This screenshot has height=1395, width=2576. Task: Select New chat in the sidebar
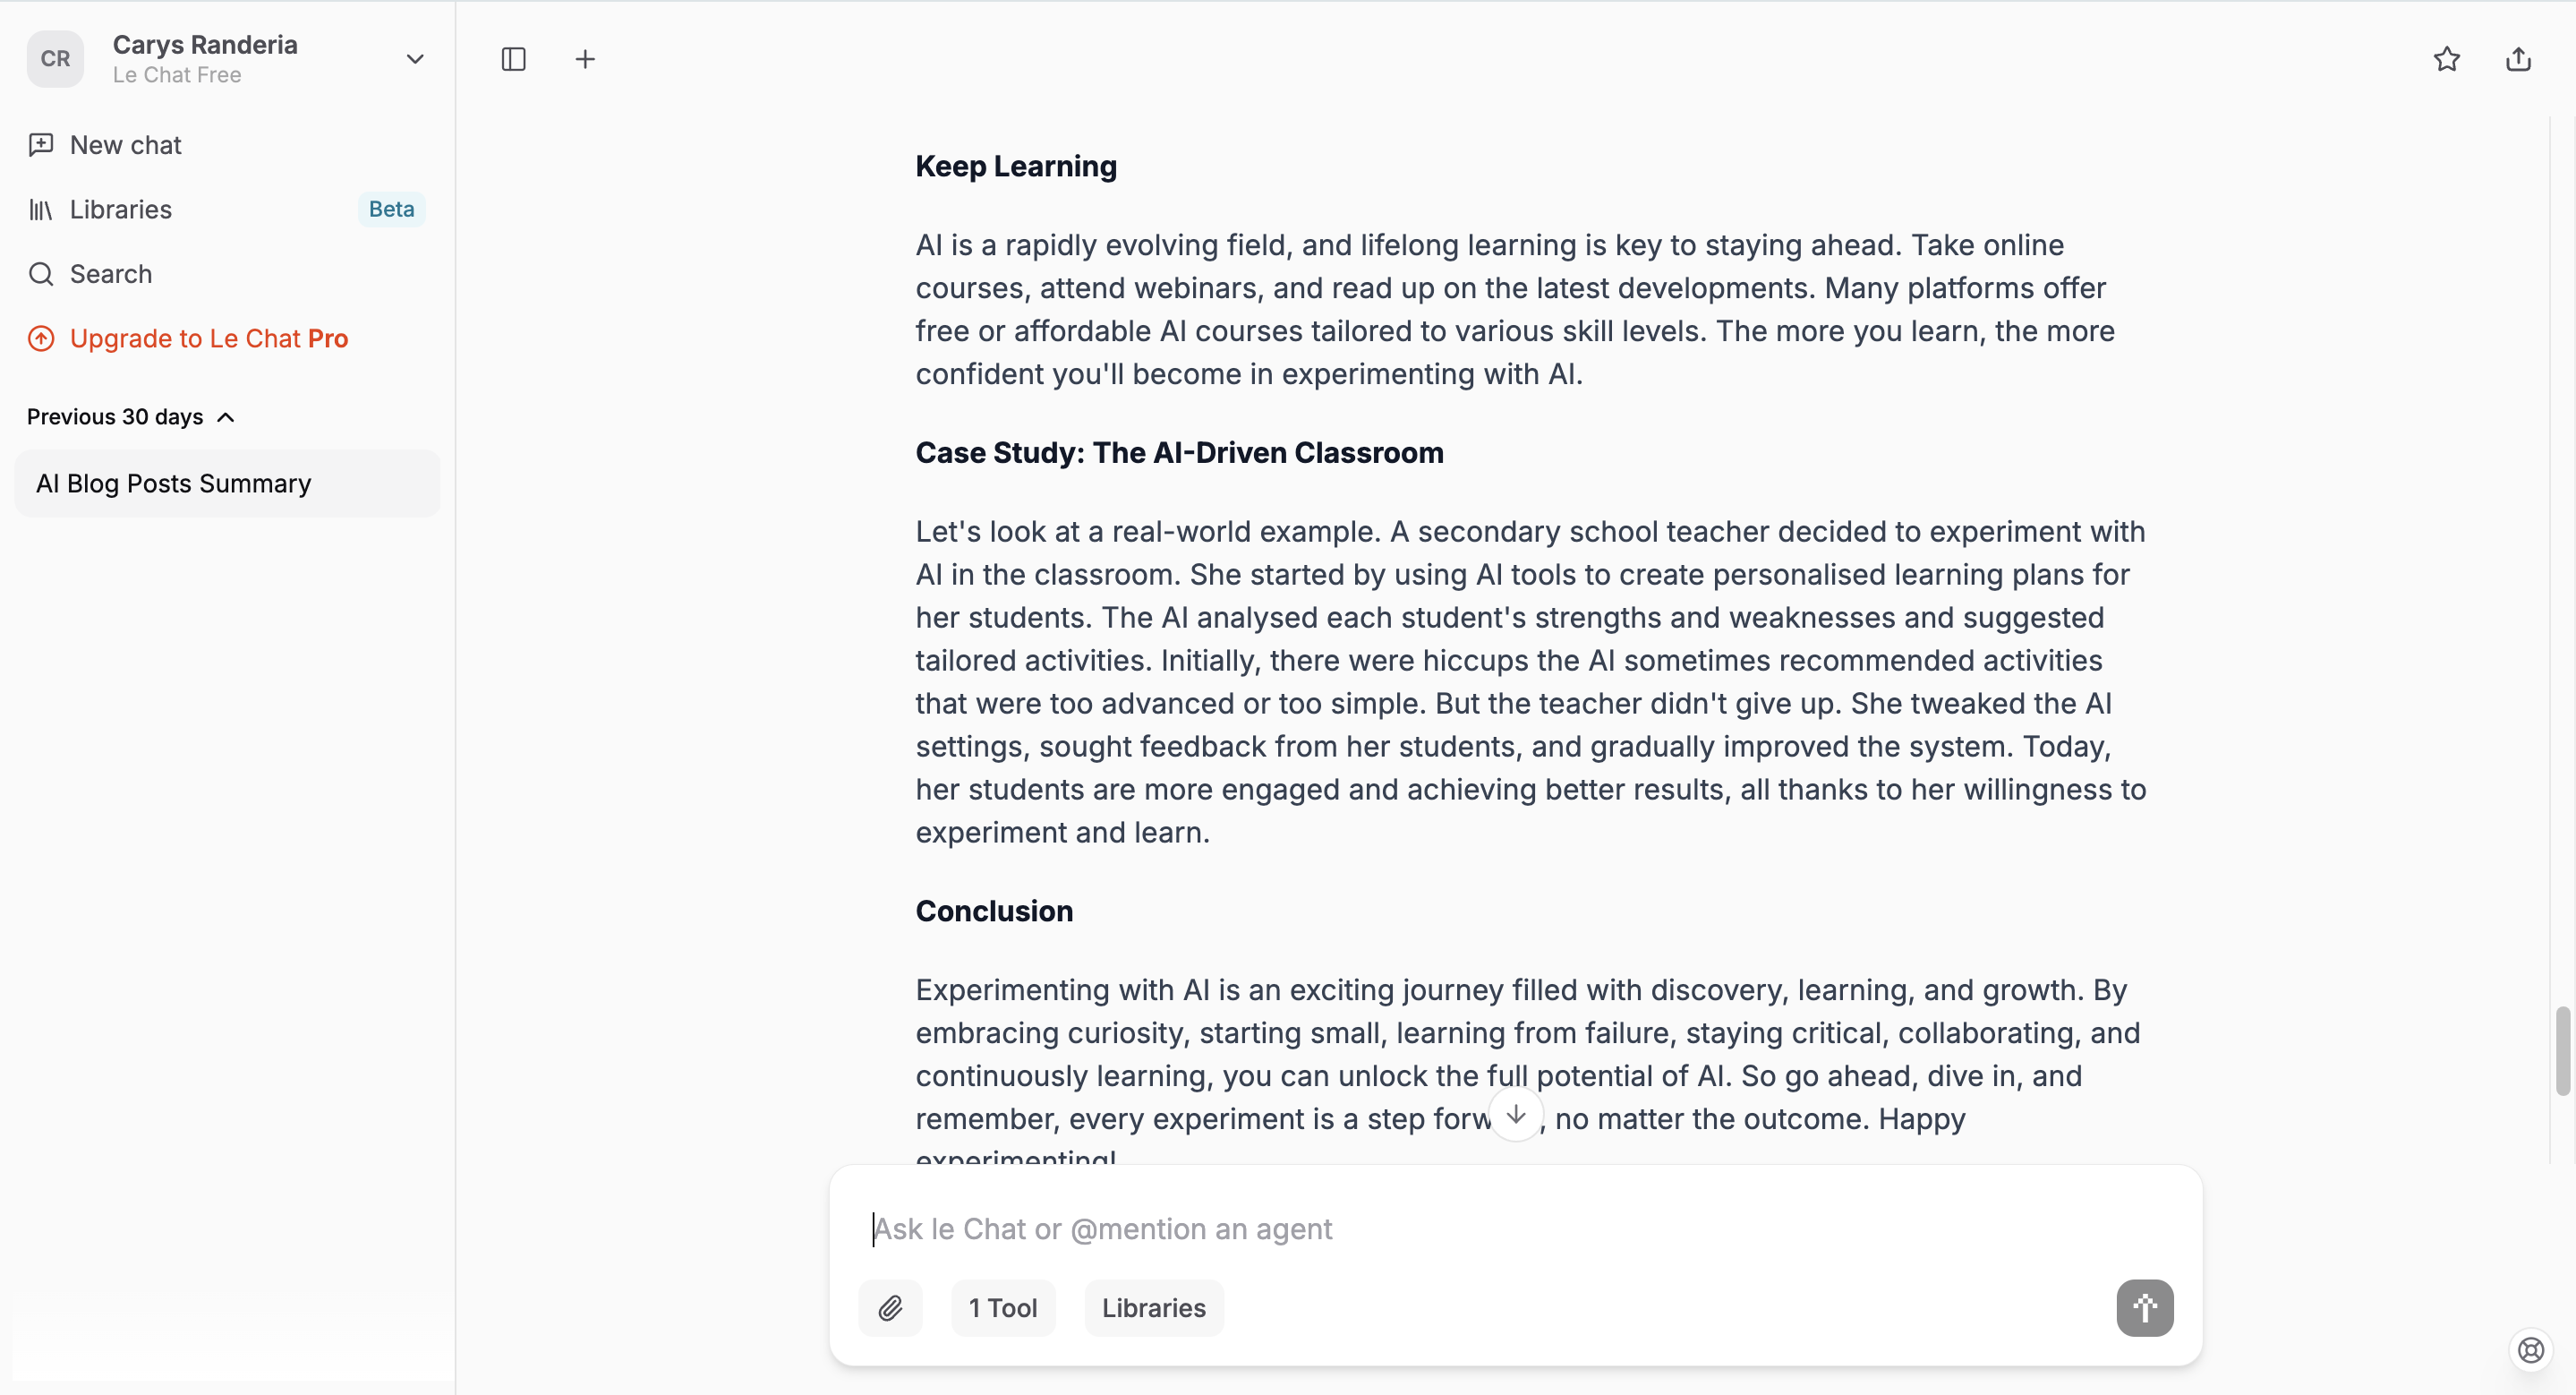coord(124,145)
